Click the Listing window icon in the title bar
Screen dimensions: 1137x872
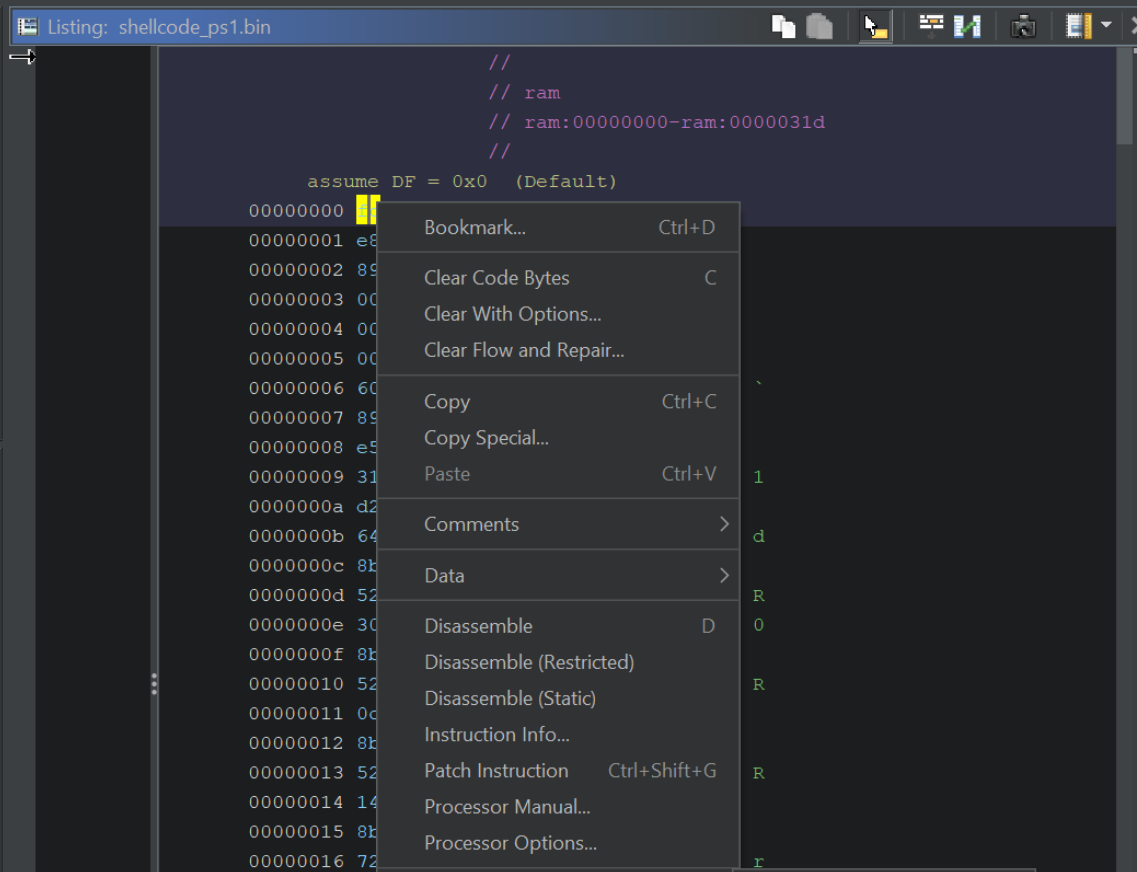tap(26, 25)
